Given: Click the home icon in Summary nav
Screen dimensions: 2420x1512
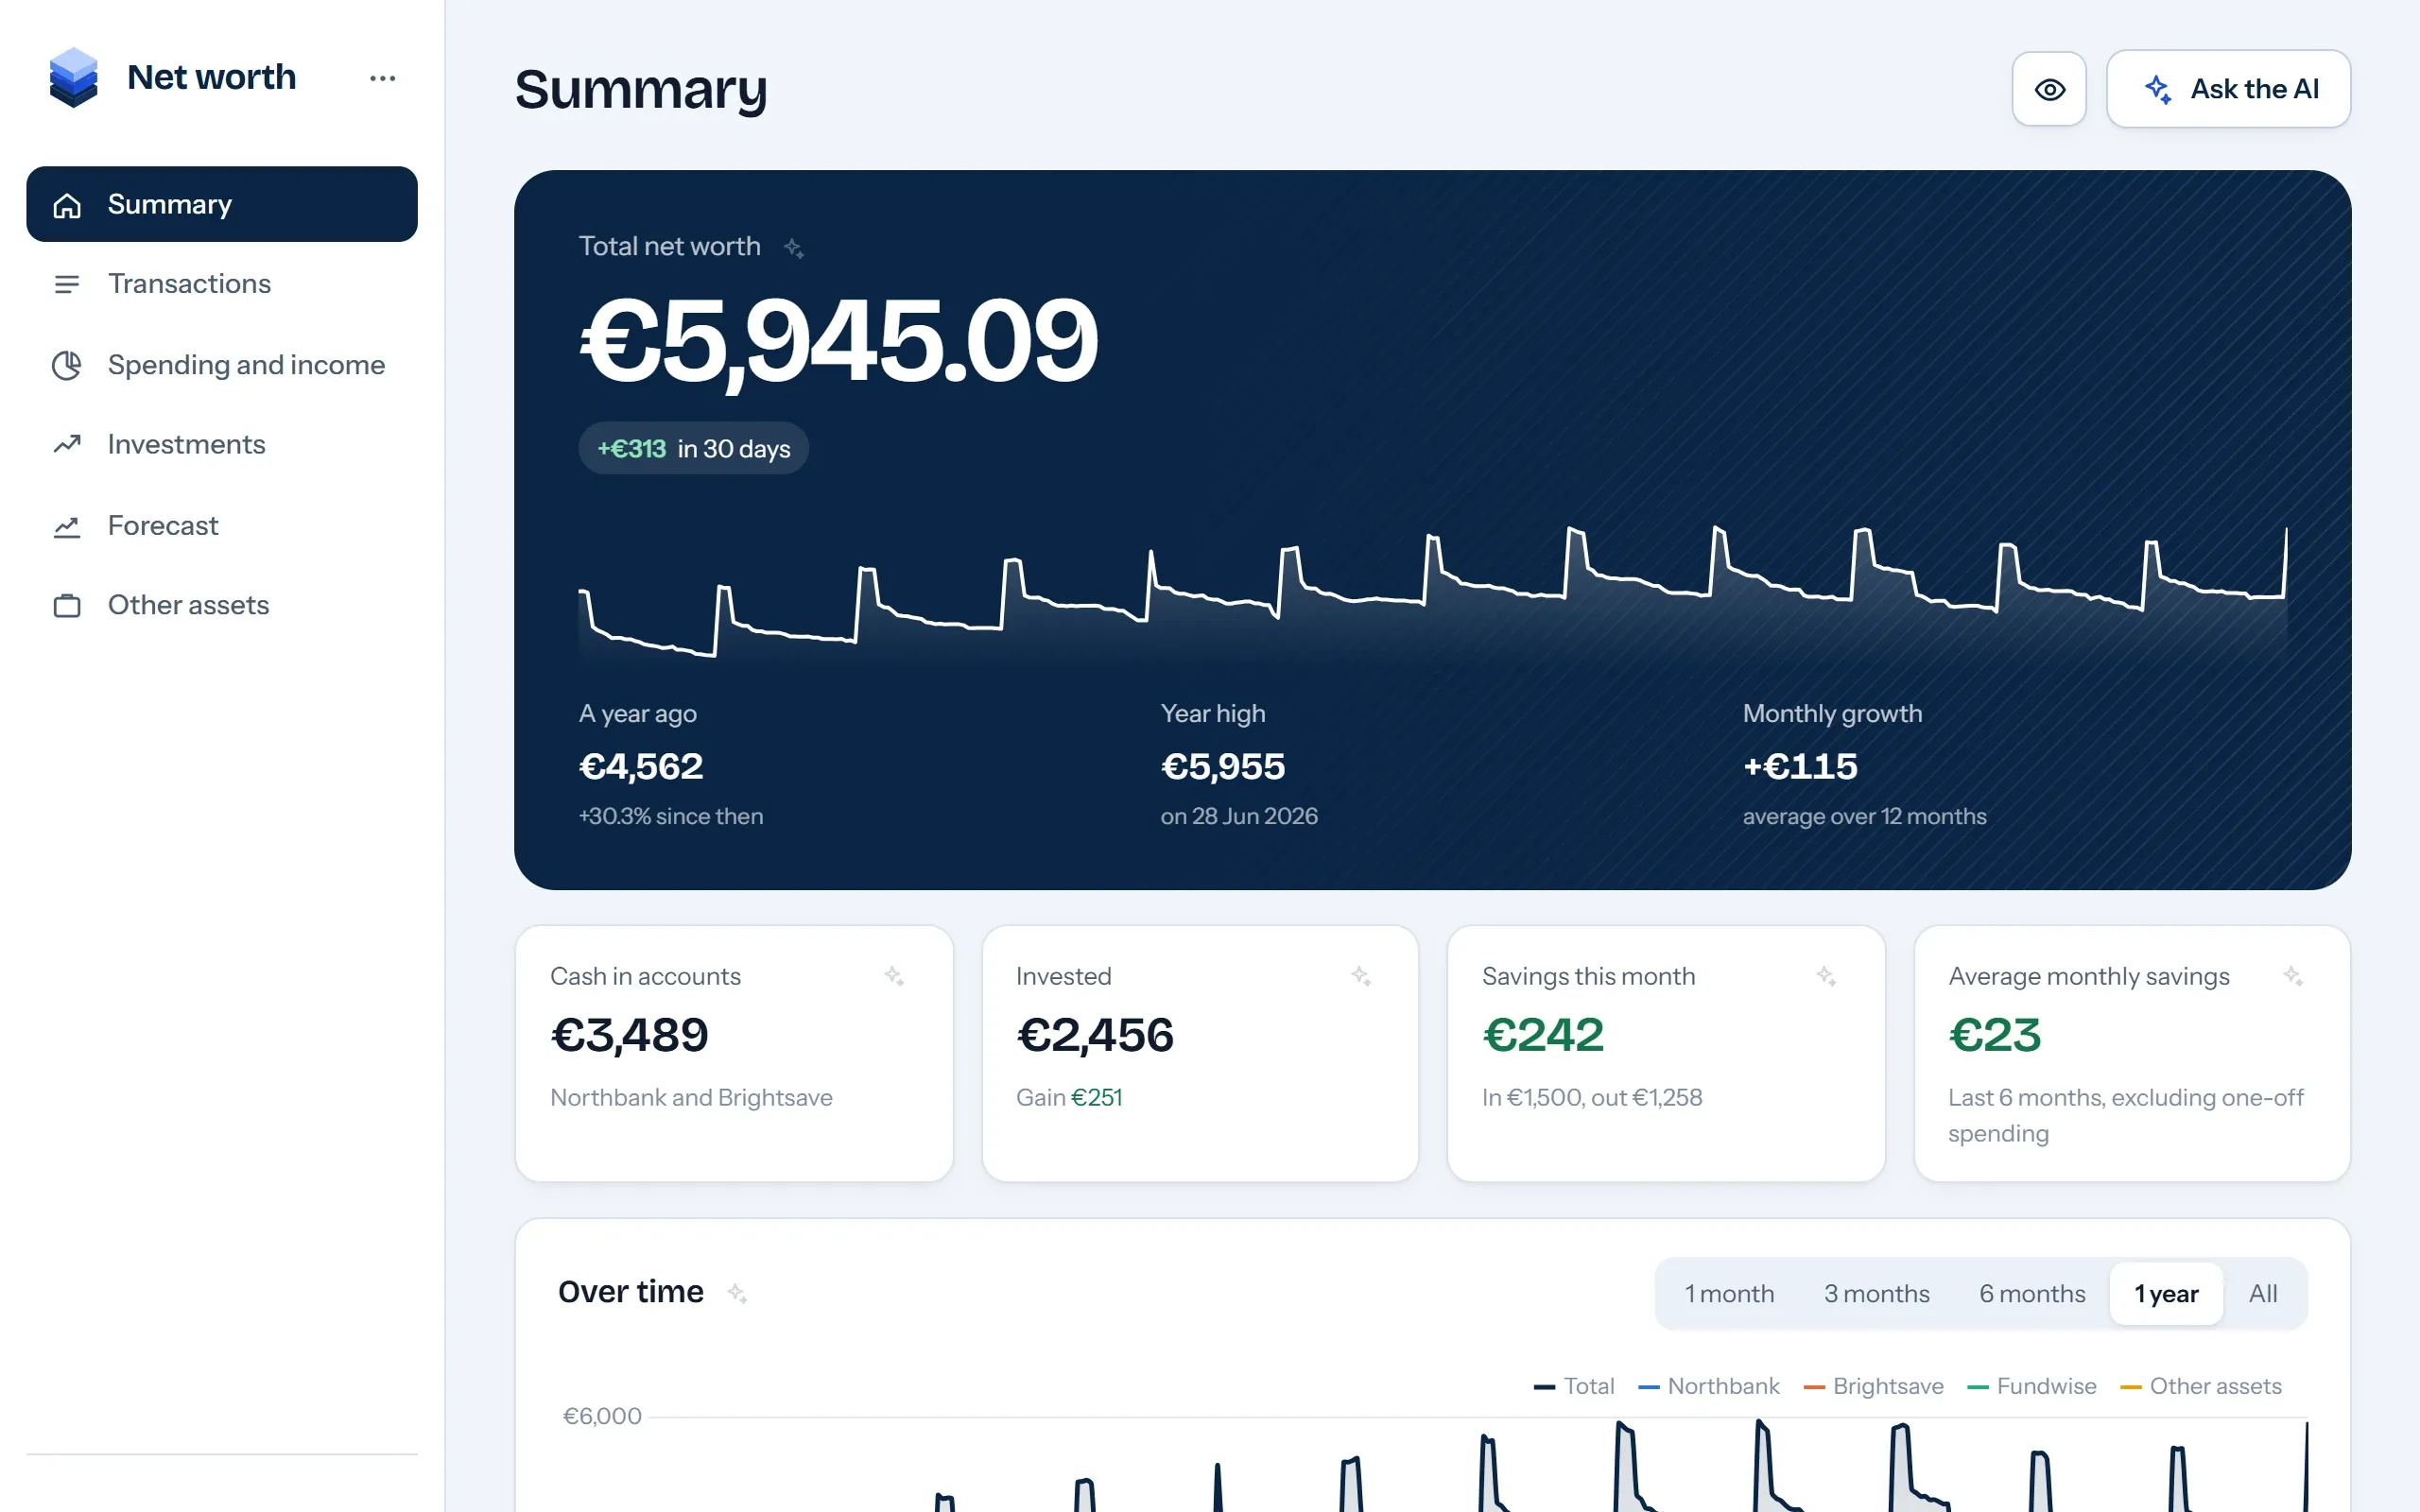Looking at the screenshot, I should coord(67,205).
